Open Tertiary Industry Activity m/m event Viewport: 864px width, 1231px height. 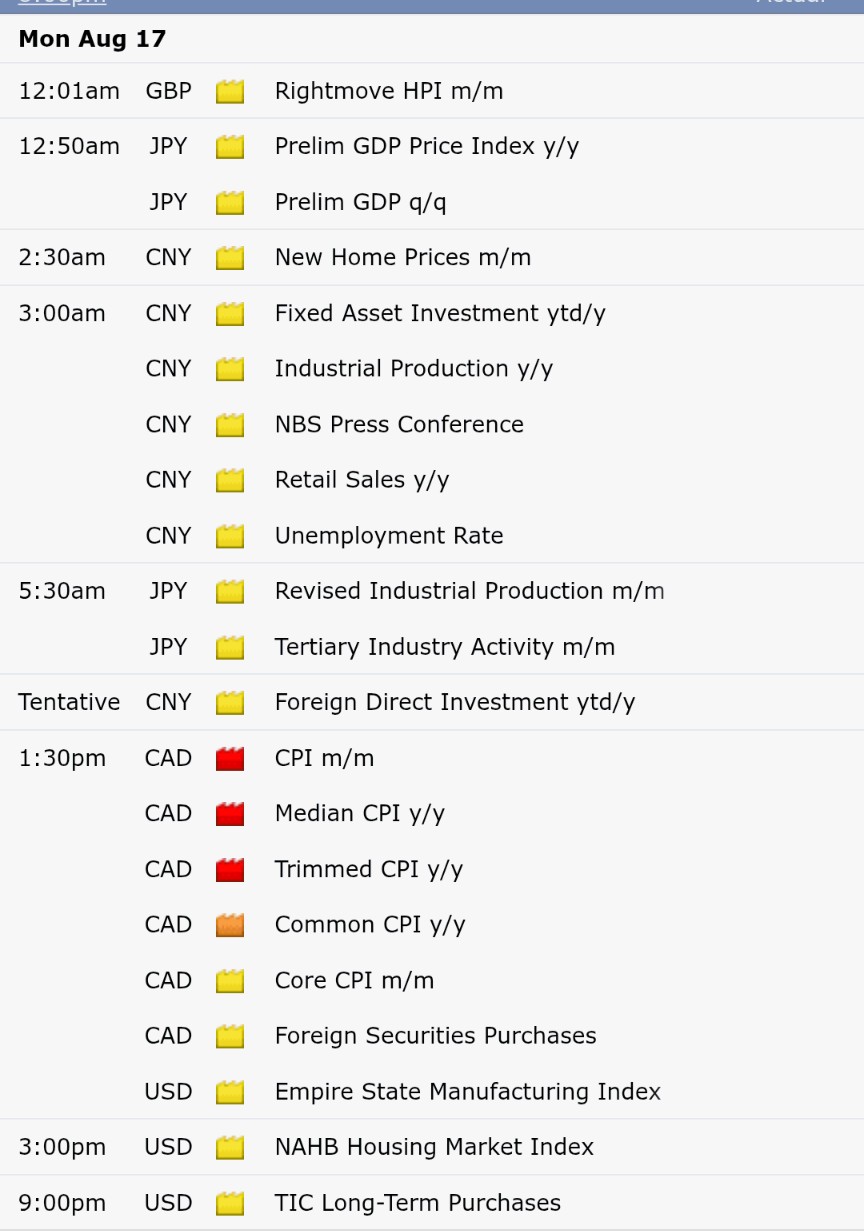(x=445, y=647)
